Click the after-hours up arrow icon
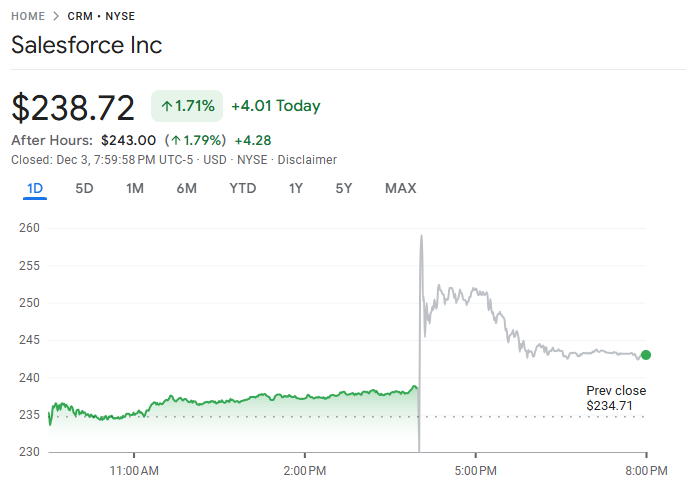The width and height of the screenshot is (686, 486). click(x=175, y=140)
